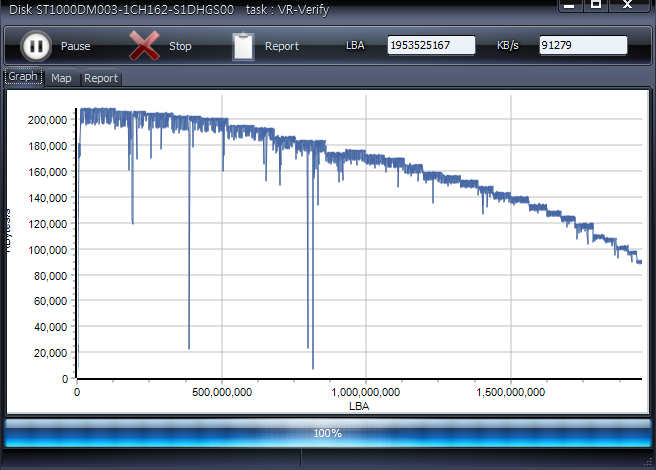Click the 100% progress bar
656x470 pixels.
pyautogui.click(x=328, y=433)
